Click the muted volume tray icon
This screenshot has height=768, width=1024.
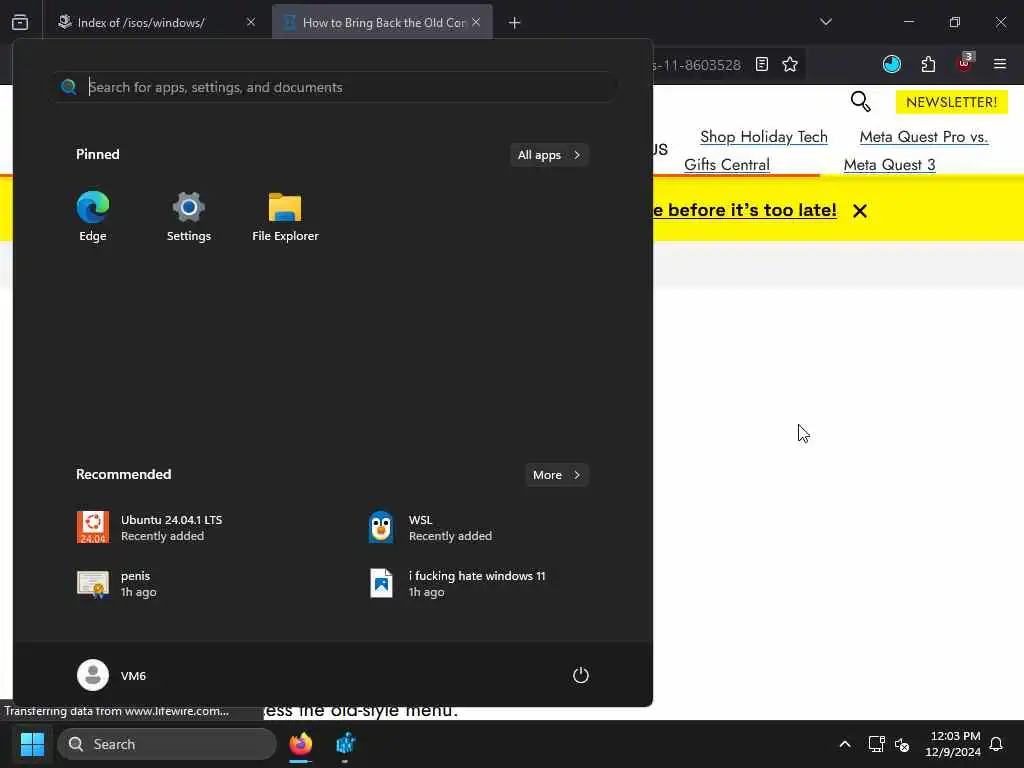point(903,744)
